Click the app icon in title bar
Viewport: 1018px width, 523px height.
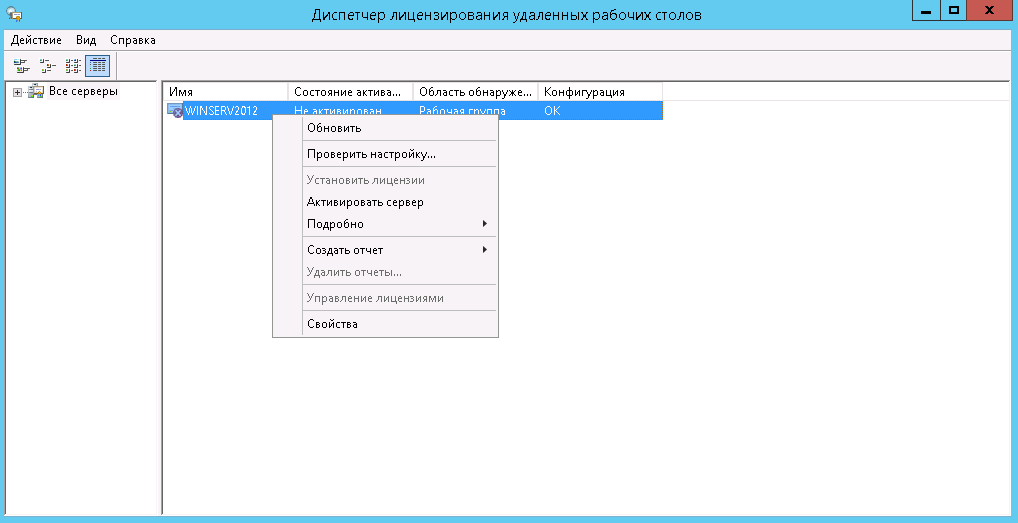(x=11, y=14)
